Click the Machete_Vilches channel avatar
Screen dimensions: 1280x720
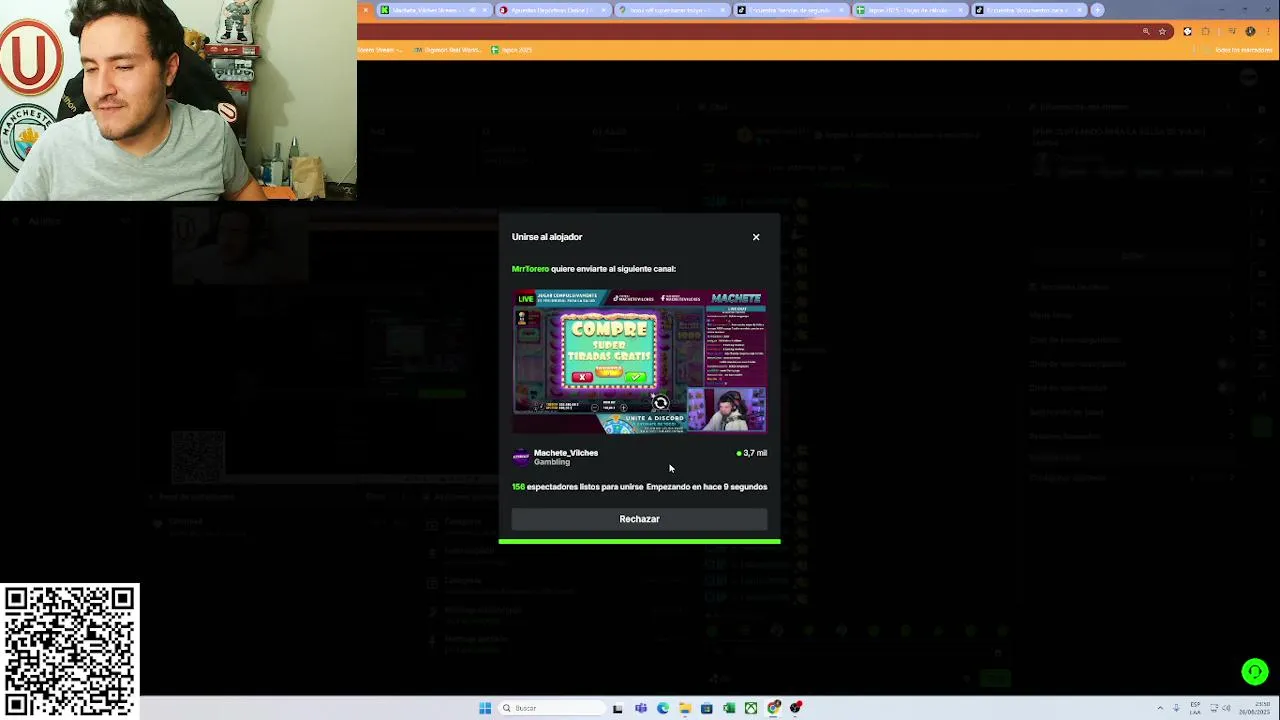[521, 457]
